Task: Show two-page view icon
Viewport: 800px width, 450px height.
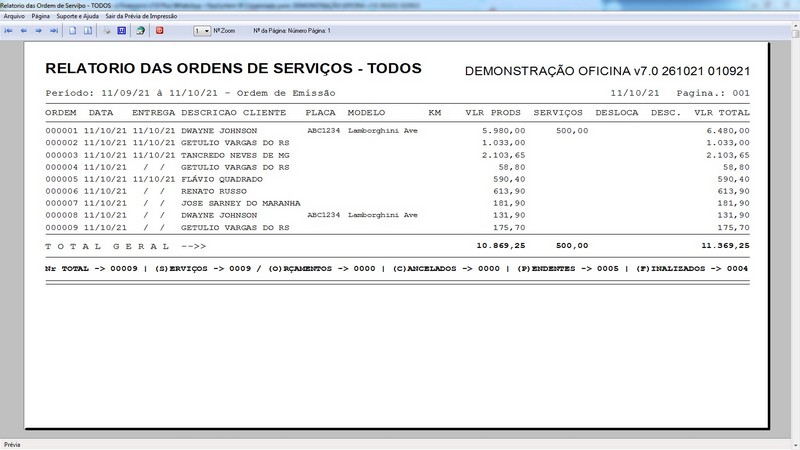Action: 88,31
